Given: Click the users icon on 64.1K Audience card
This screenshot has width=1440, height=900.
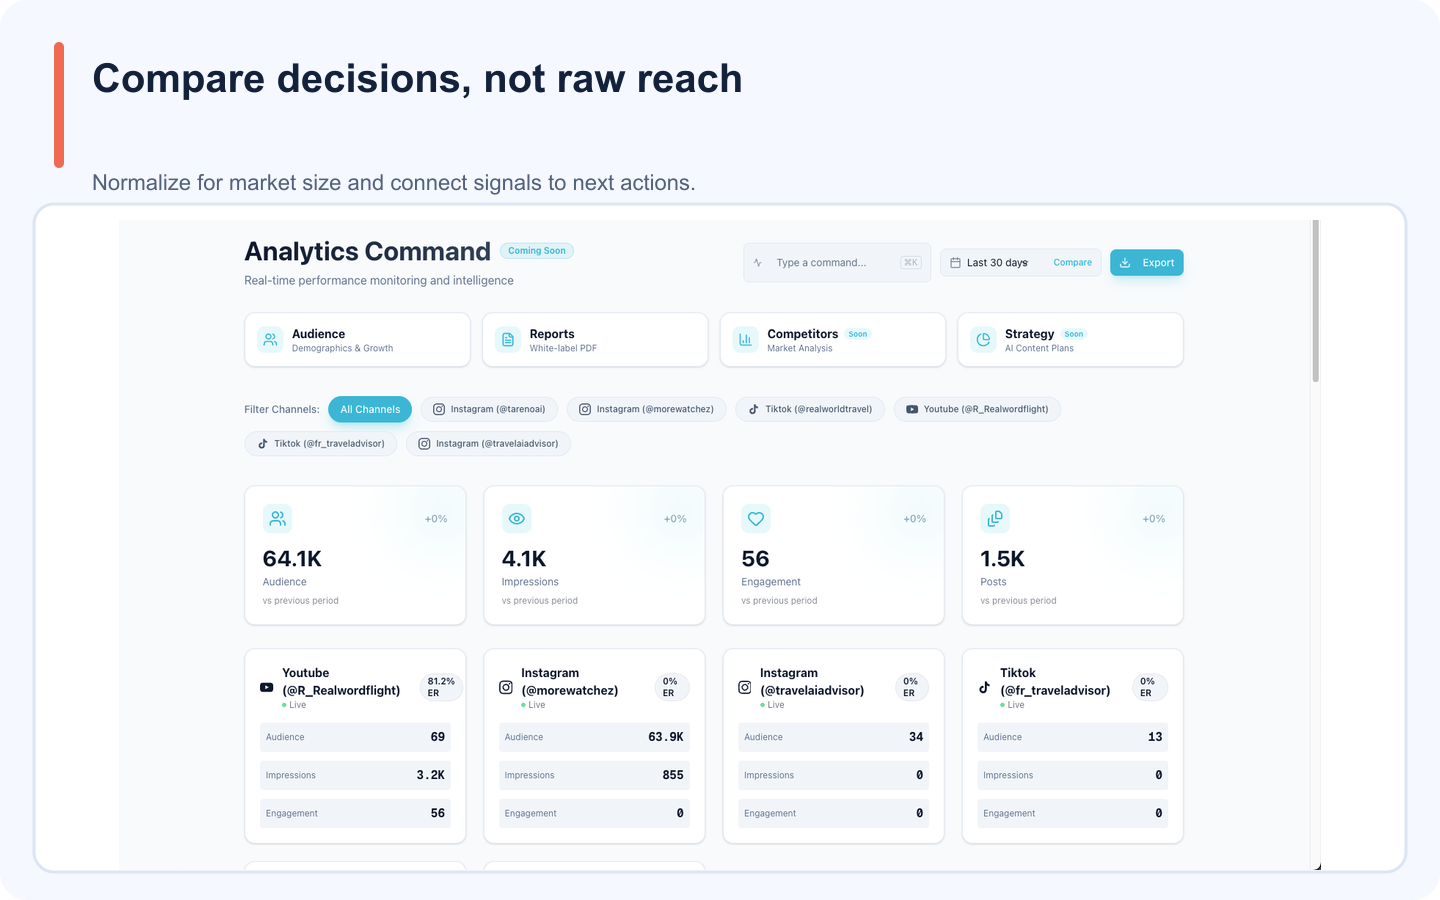Looking at the screenshot, I should tap(277, 519).
